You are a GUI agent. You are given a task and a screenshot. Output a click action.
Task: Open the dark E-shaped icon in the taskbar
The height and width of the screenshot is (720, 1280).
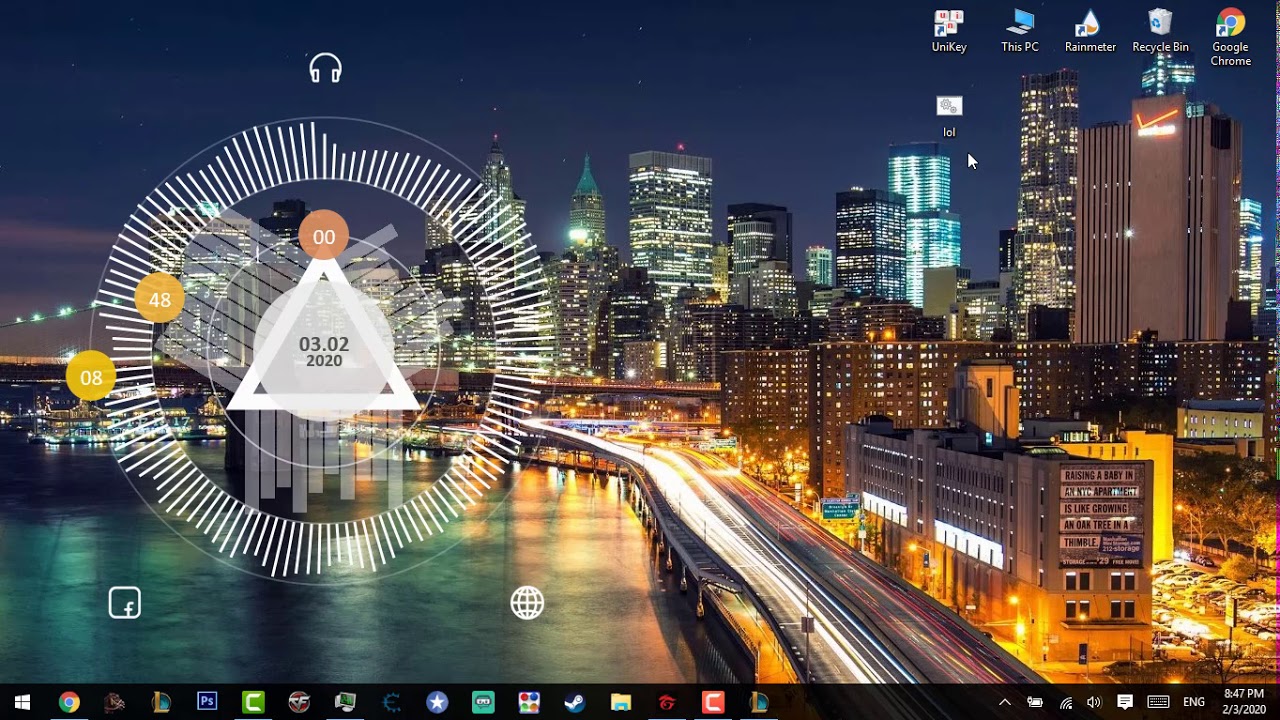click(391, 702)
